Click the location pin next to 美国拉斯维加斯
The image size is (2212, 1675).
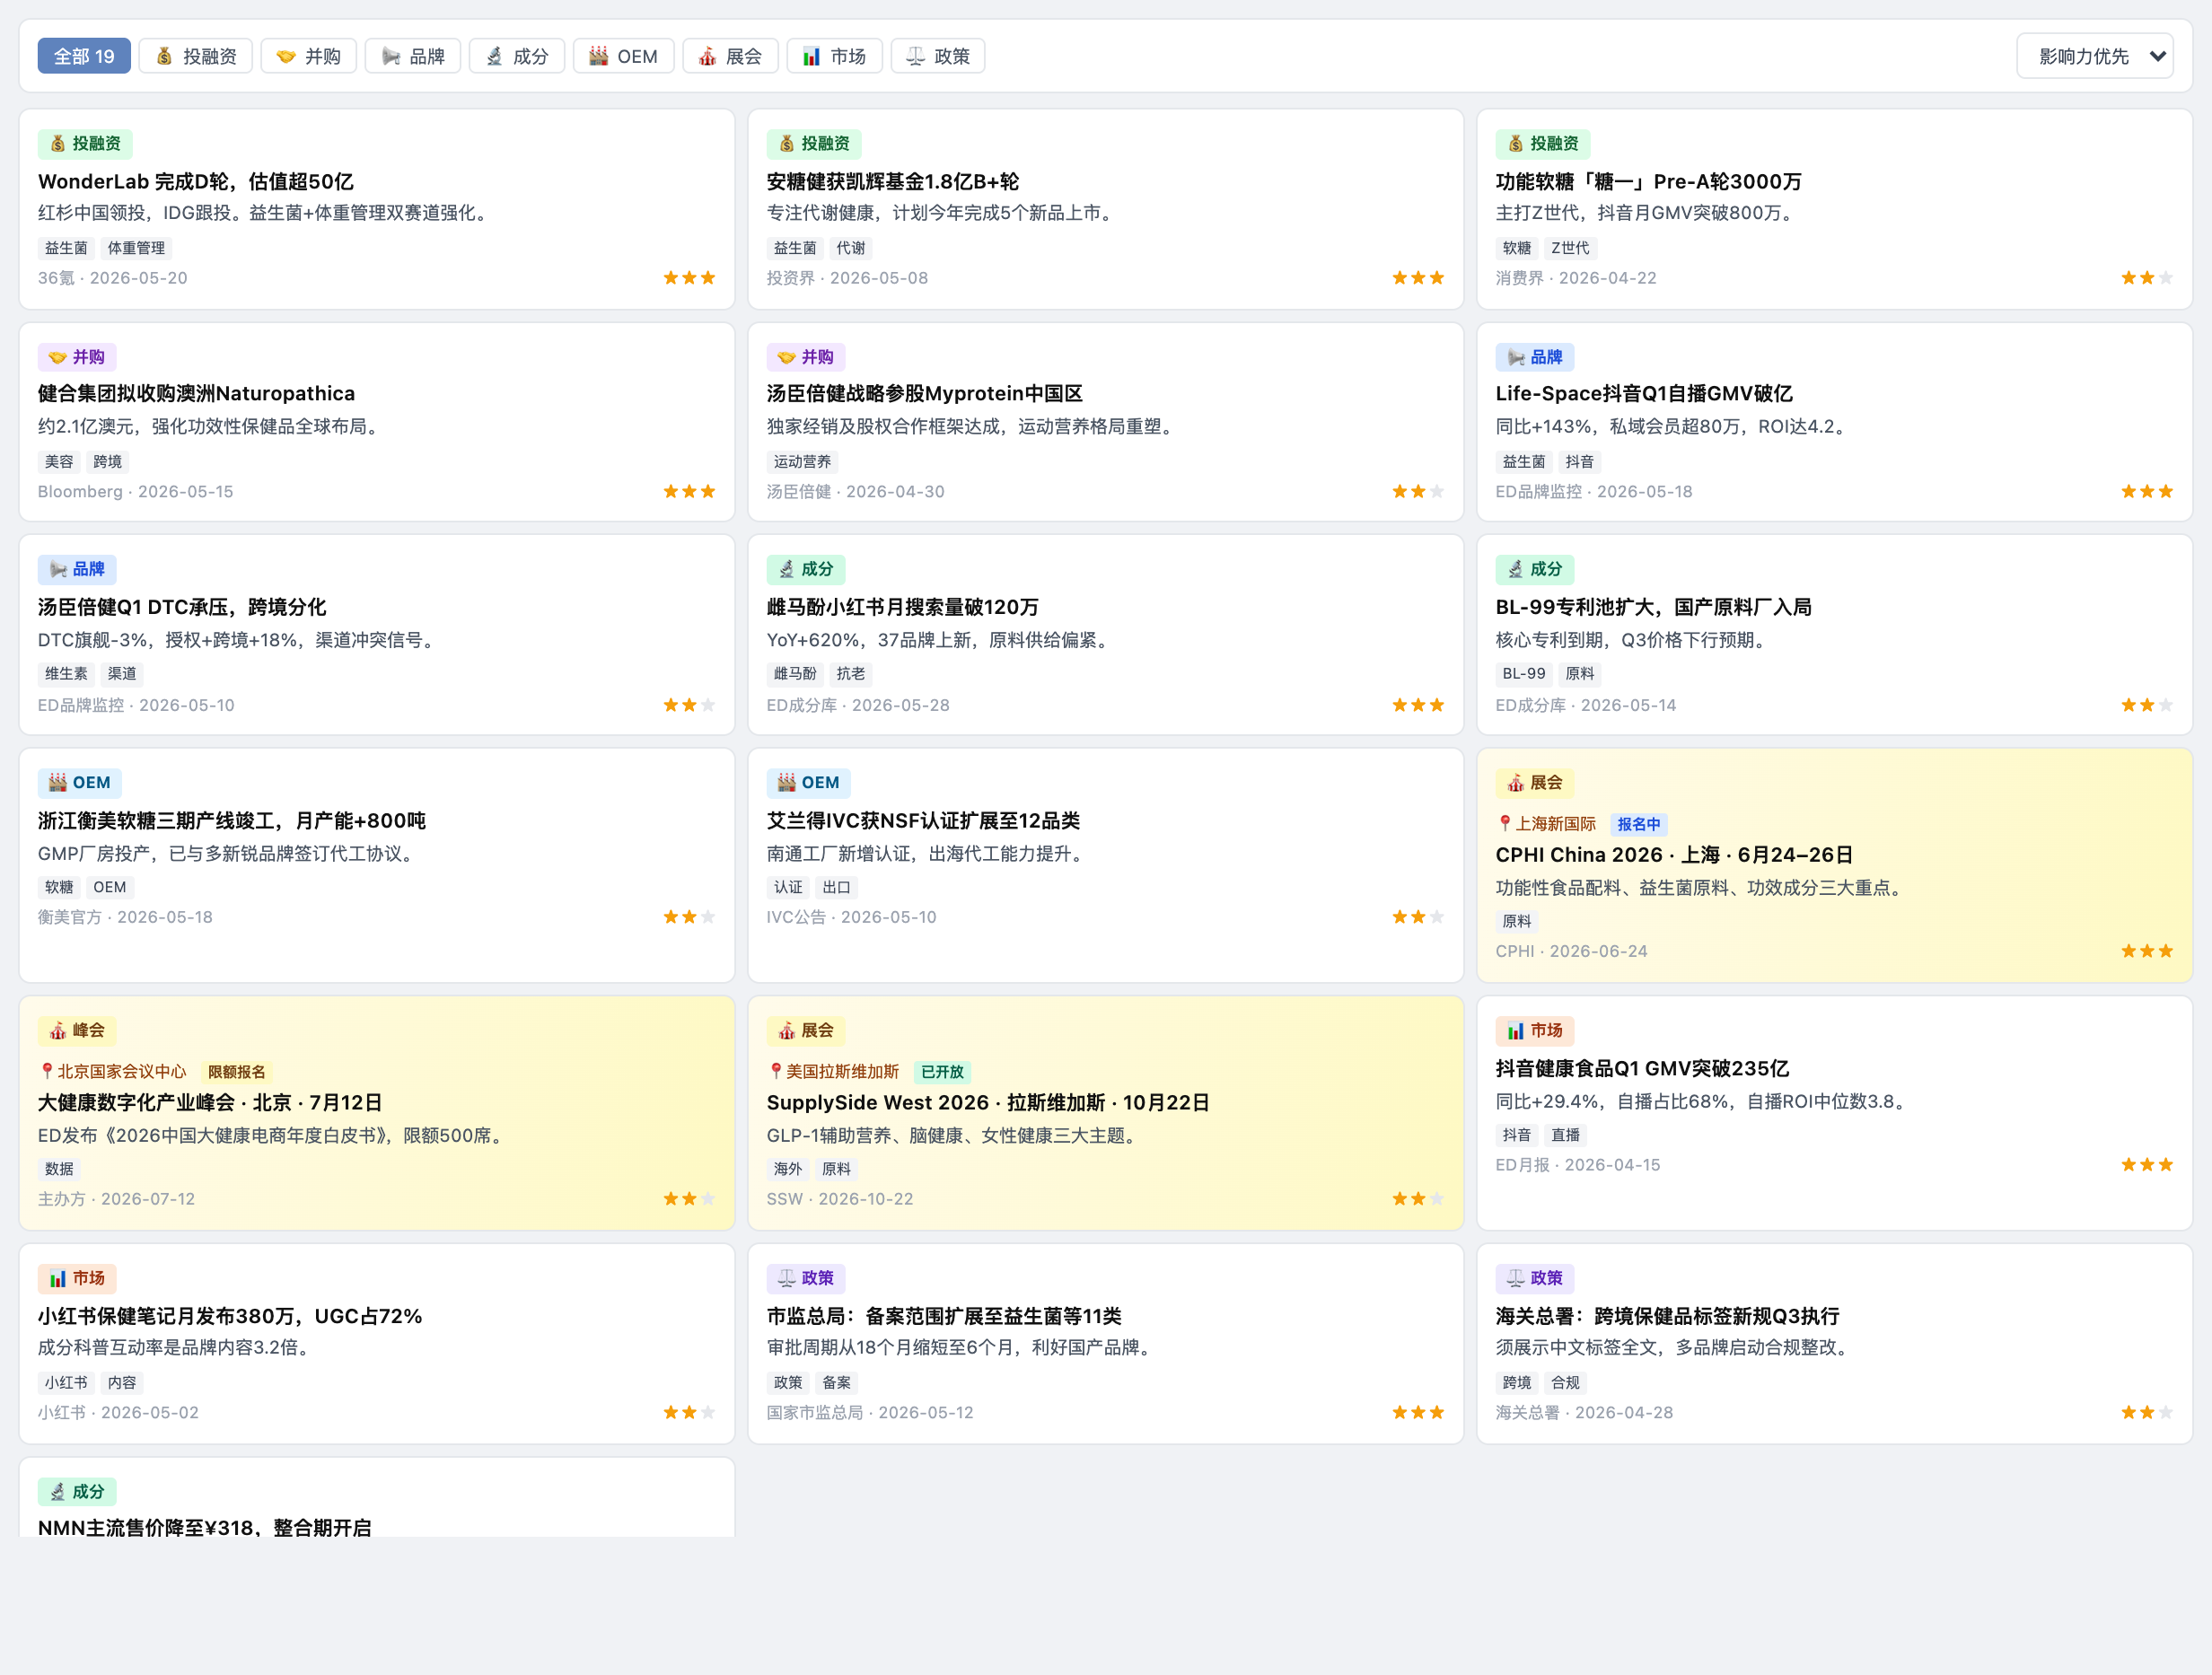(x=775, y=1071)
